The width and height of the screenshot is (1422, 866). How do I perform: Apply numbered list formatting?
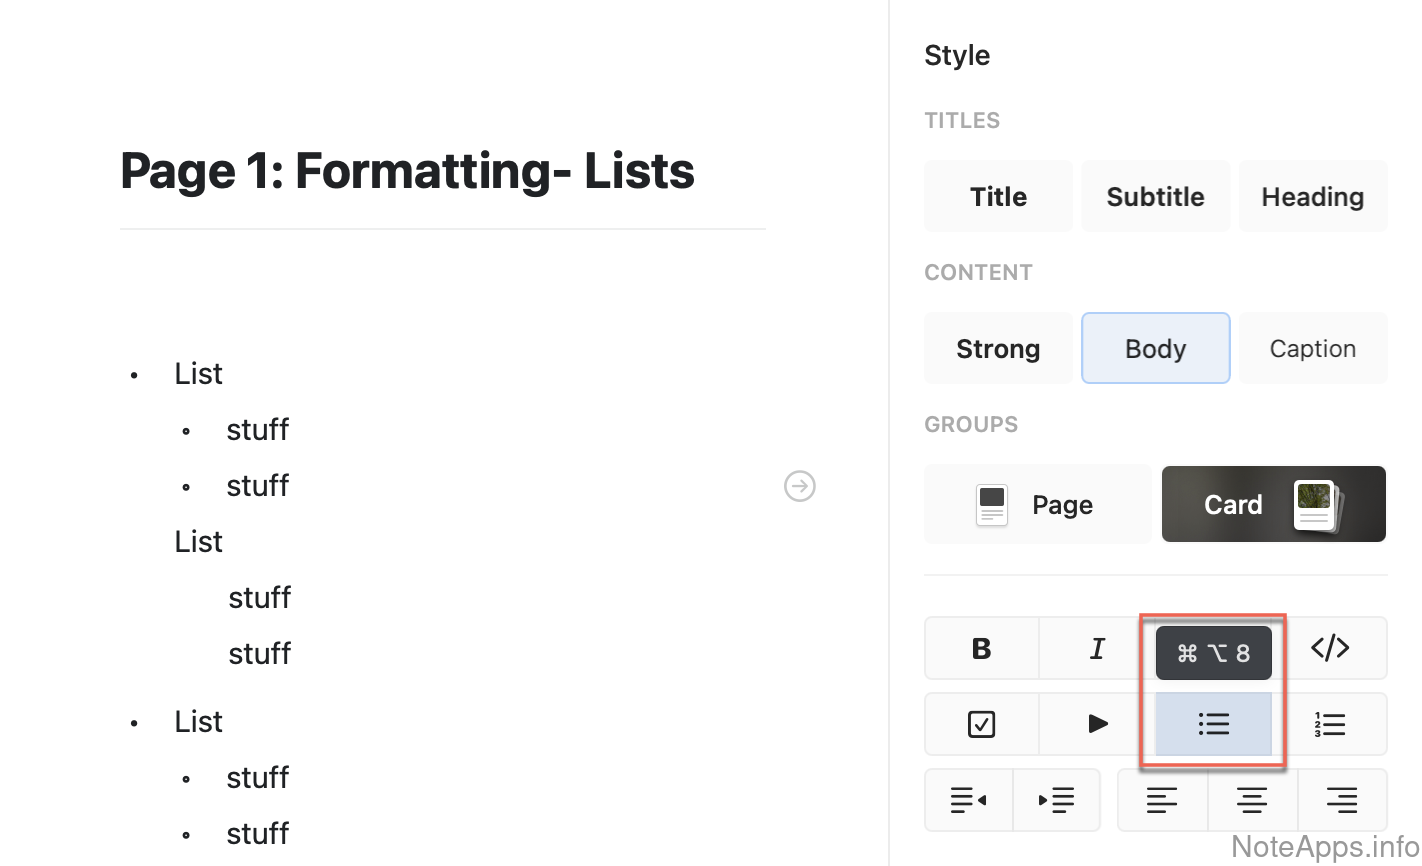tap(1330, 724)
